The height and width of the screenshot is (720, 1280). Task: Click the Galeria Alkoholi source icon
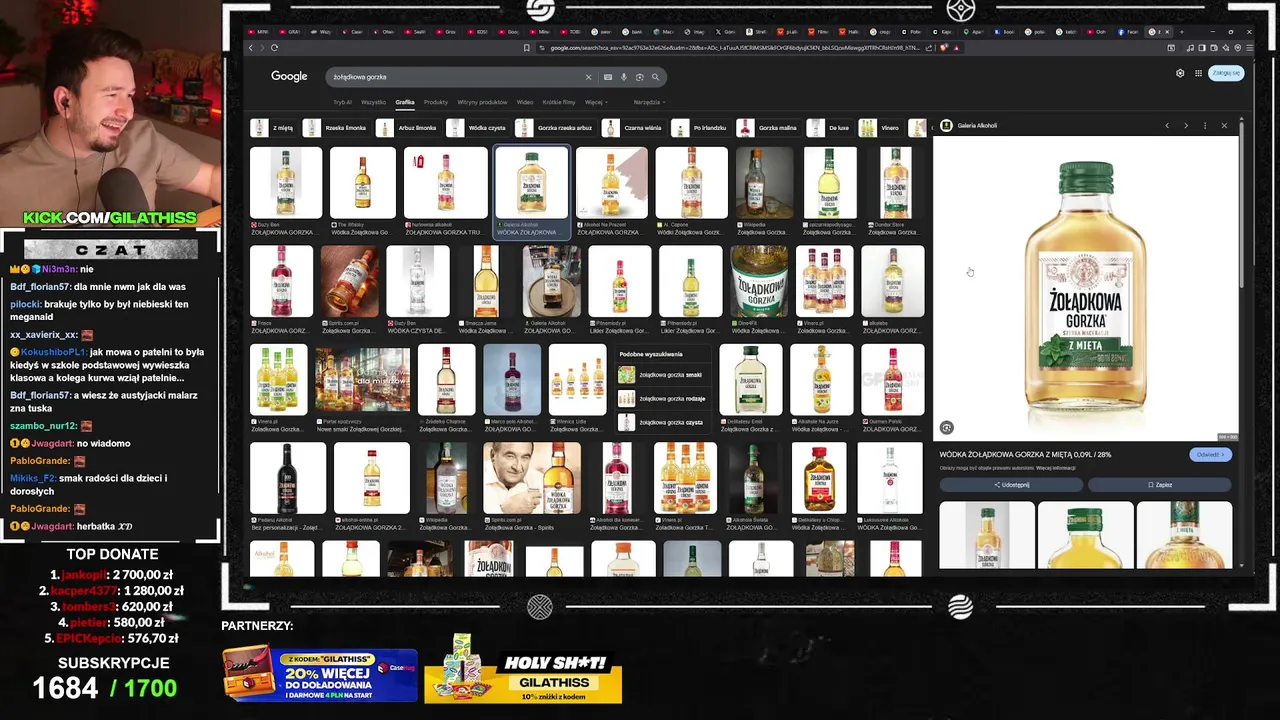pyautogui.click(x=947, y=126)
